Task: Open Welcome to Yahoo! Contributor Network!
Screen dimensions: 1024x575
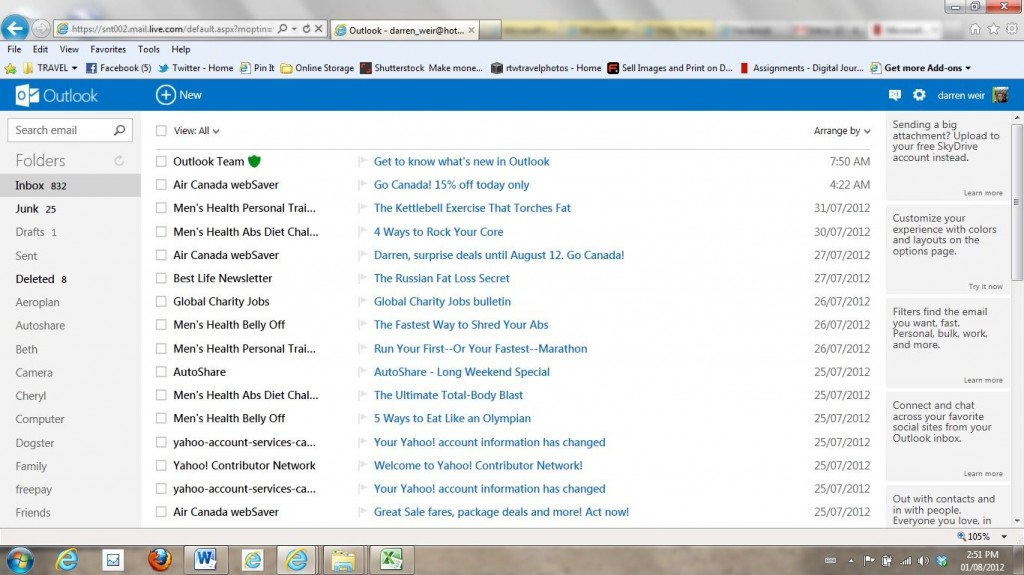Action: point(478,465)
